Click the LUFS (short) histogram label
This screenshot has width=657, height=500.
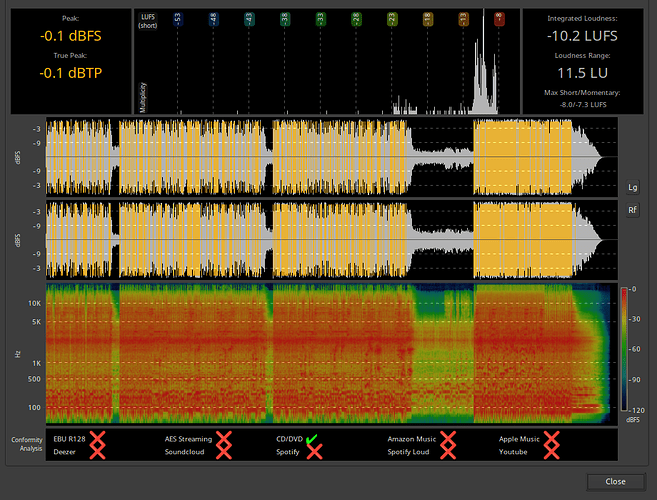coord(146,21)
